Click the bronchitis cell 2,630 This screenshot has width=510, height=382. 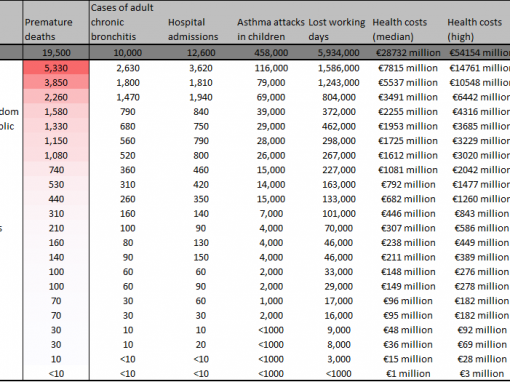128,68
